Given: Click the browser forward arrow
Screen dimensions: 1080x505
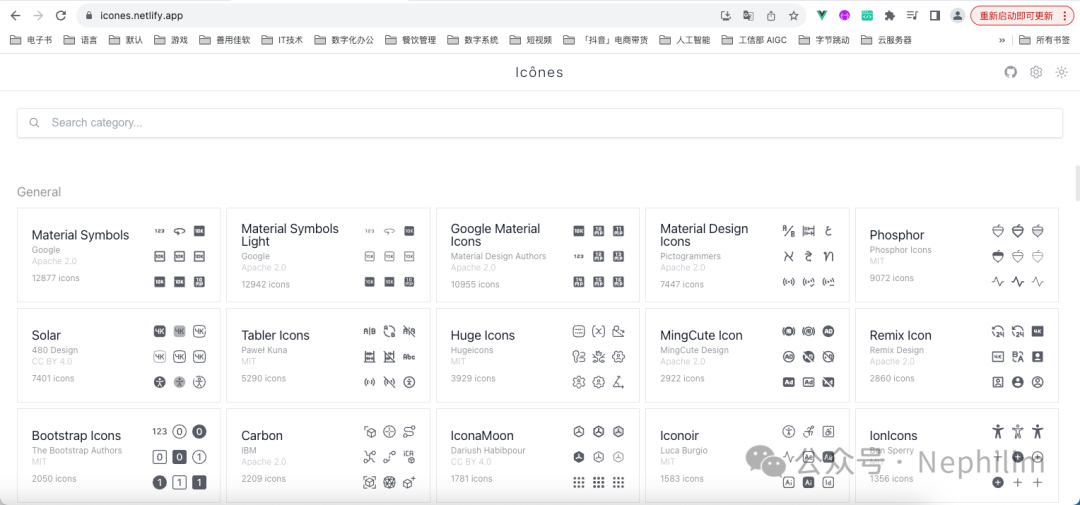Looking at the screenshot, I should 38,15.
